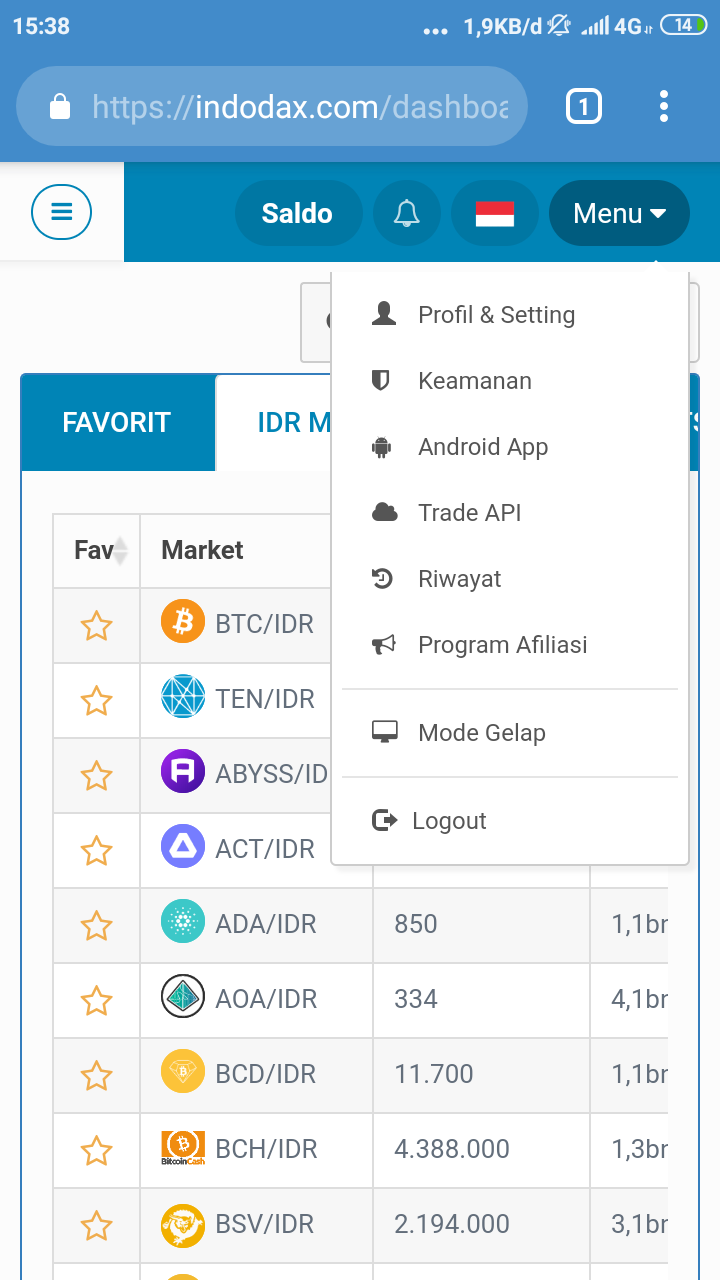Click the Bitcoin logo in BTC/IDR row

pos(183,623)
